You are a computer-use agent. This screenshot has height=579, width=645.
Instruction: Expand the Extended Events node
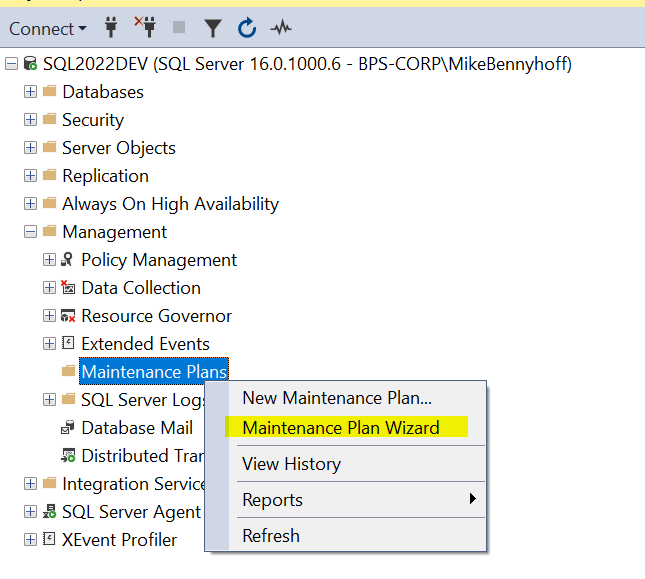(x=49, y=343)
